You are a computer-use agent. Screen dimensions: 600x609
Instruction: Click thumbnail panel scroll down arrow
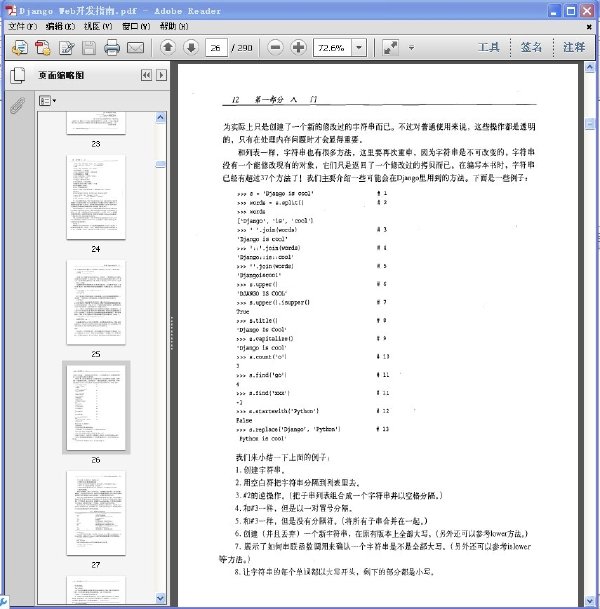[160, 598]
